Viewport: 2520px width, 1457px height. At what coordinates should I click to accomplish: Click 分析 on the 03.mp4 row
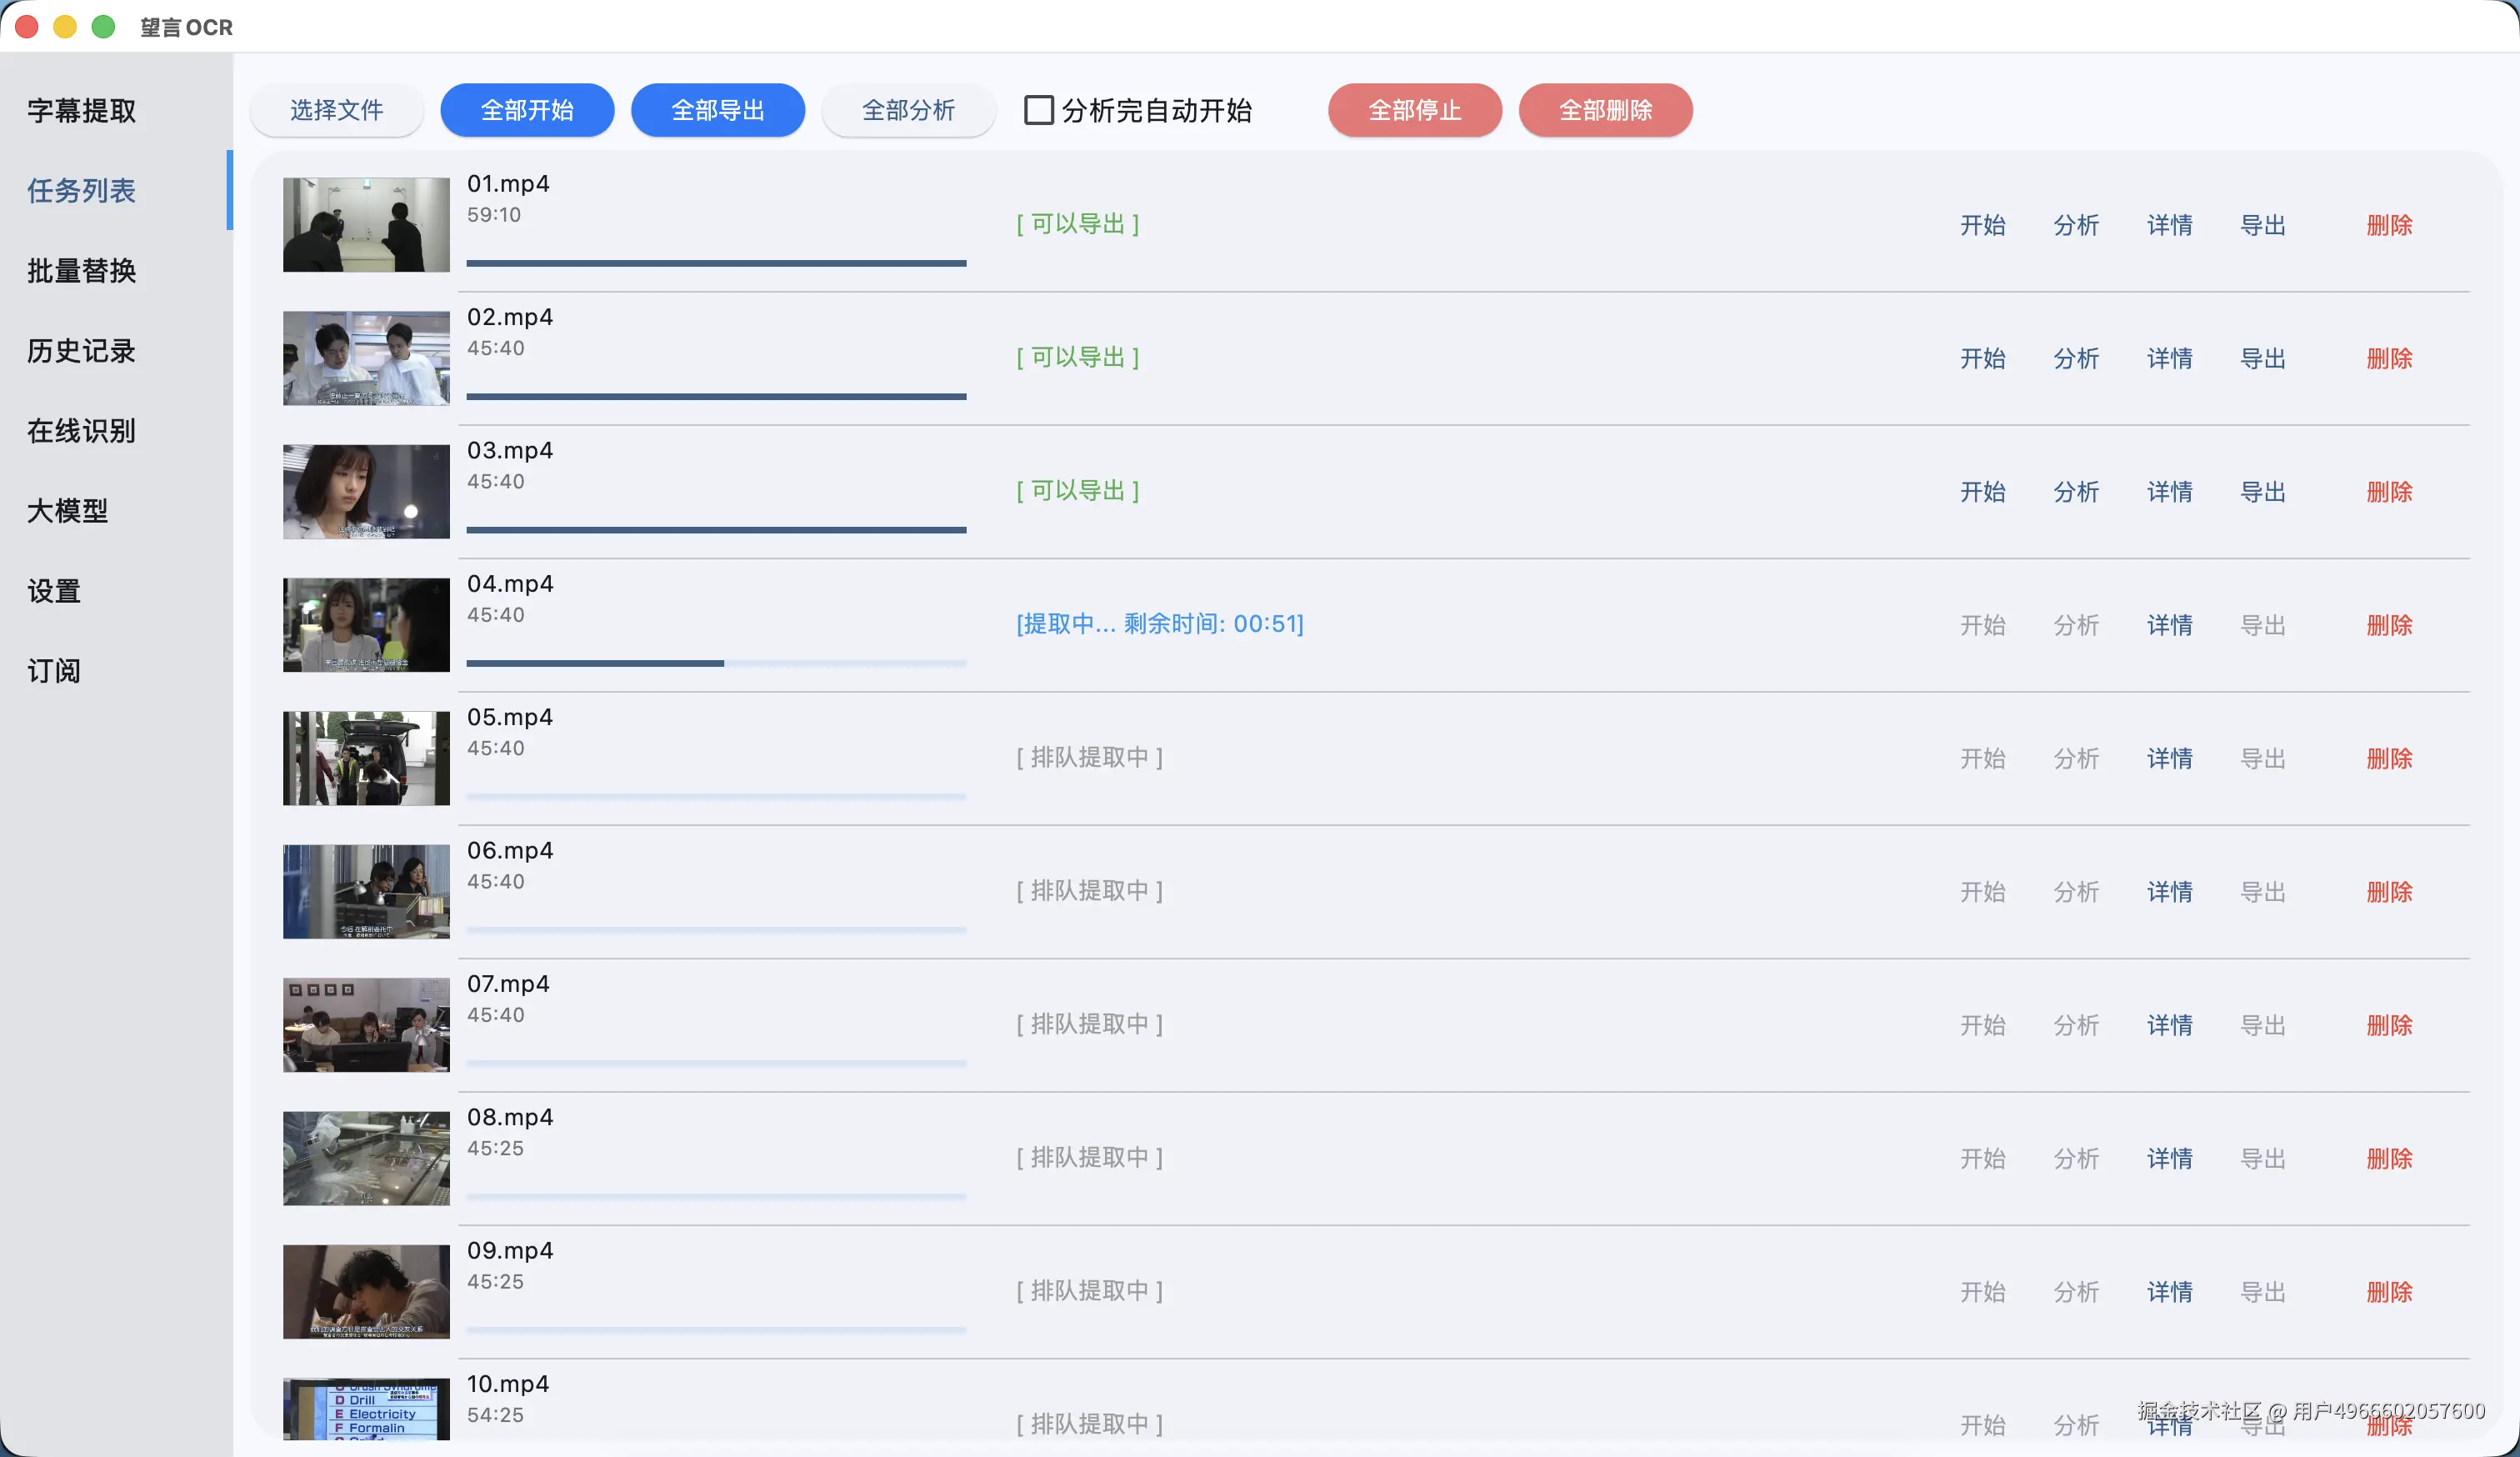coord(2075,492)
